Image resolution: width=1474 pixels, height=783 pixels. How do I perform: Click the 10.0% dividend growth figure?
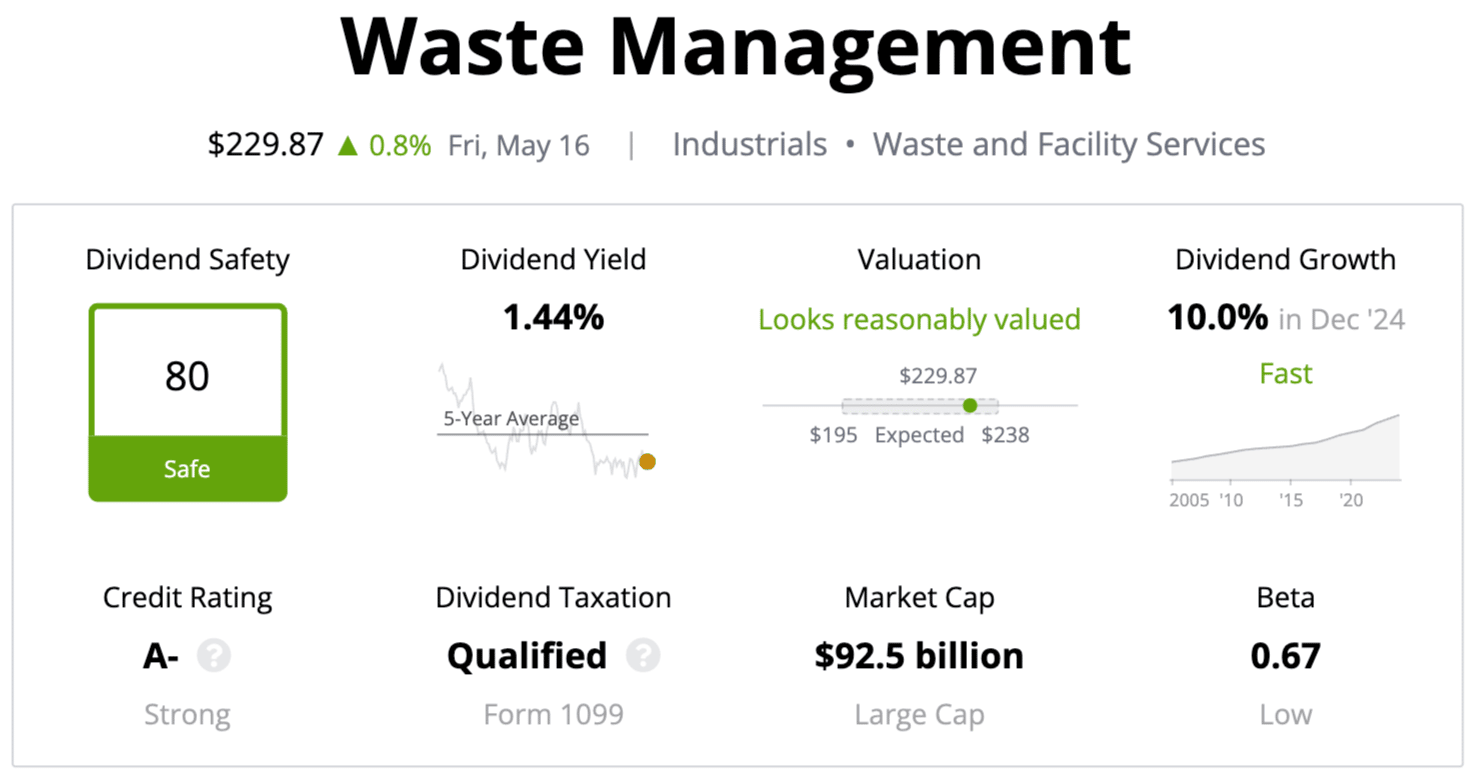1218,318
